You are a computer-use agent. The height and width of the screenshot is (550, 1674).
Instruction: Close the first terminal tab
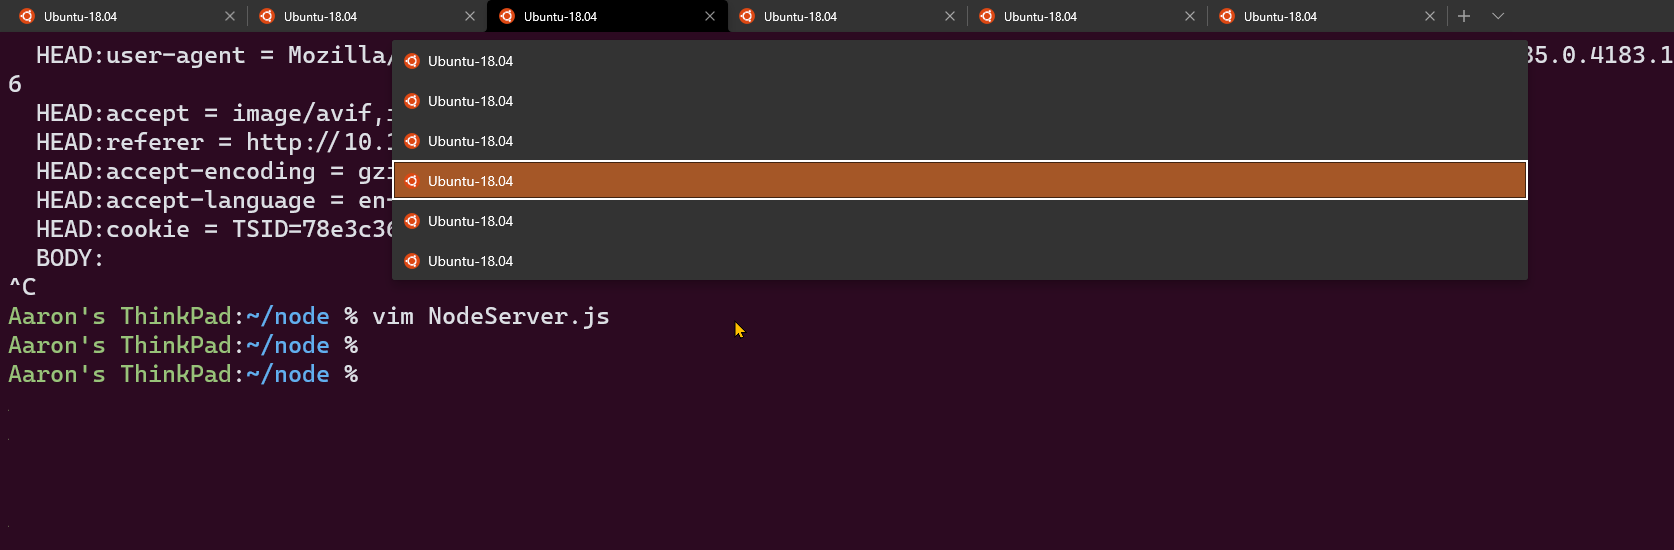pos(230,16)
